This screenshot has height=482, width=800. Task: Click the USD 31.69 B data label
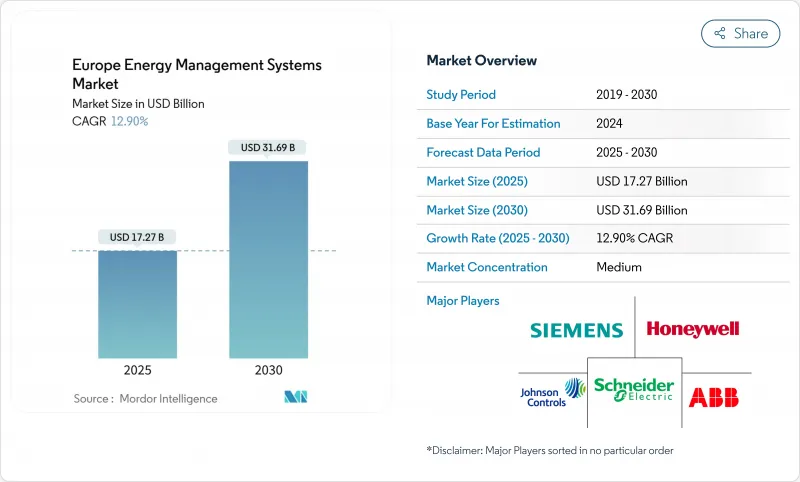(268, 148)
